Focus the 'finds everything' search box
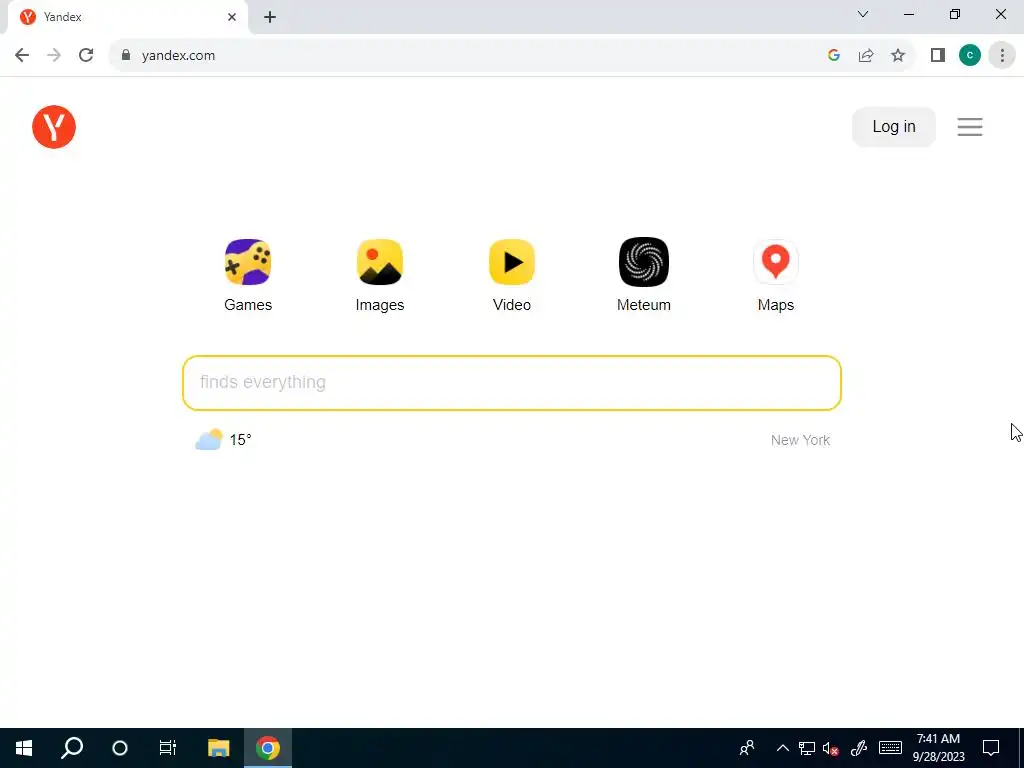Screen dimensions: 1024x768 (x=511, y=383)
